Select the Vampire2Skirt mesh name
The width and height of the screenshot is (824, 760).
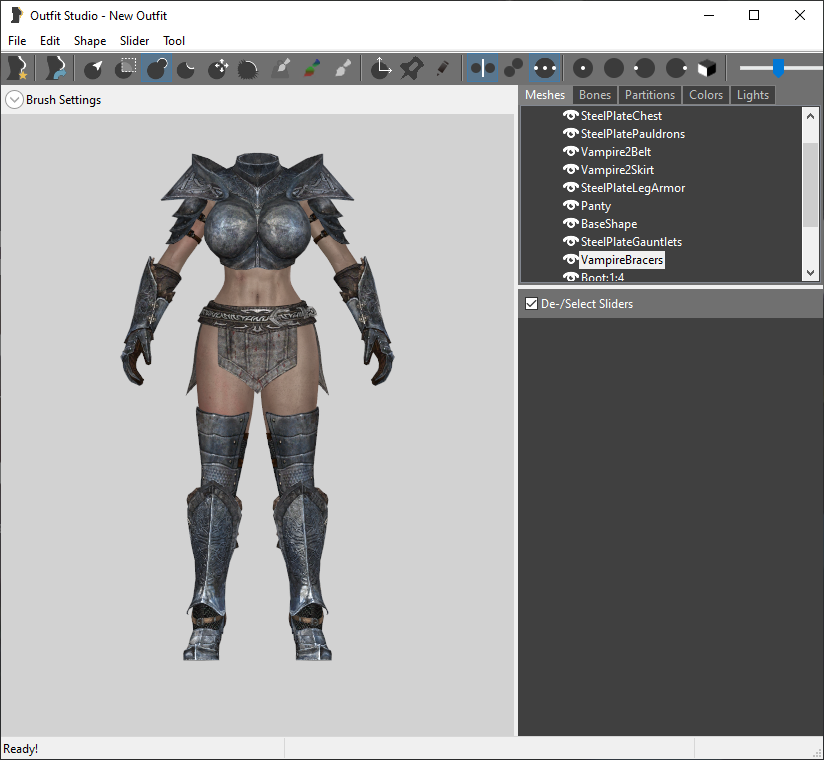tap(617, 170)
